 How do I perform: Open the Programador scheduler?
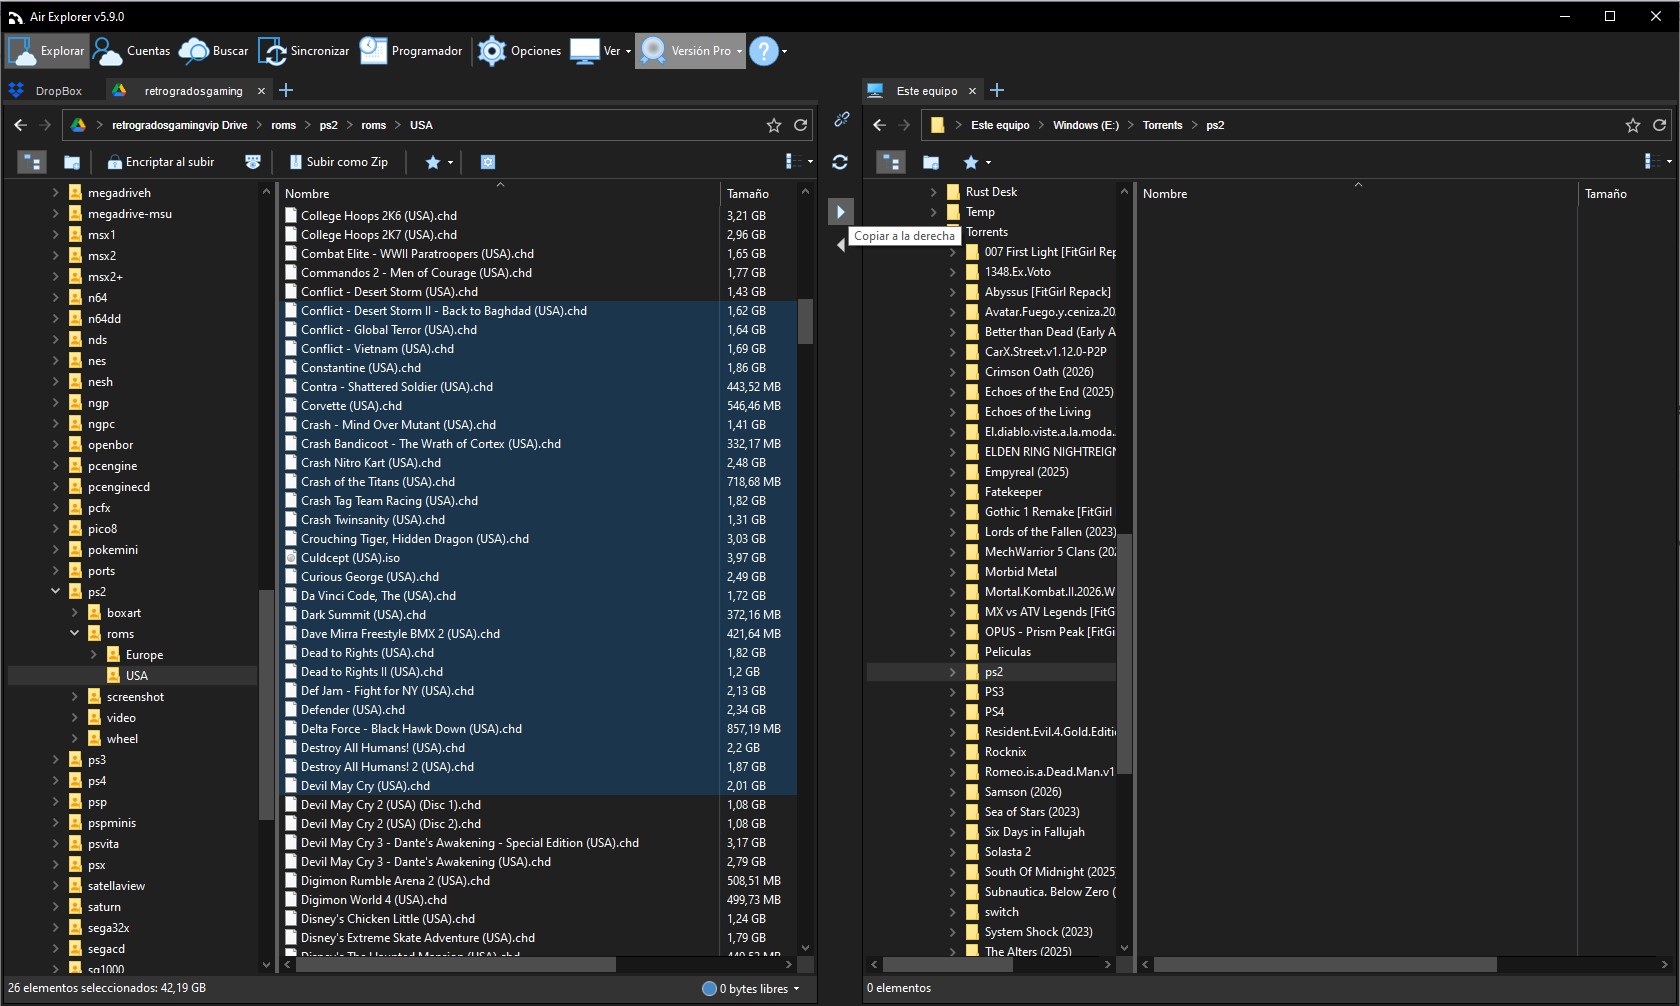(x=411, y=51)
